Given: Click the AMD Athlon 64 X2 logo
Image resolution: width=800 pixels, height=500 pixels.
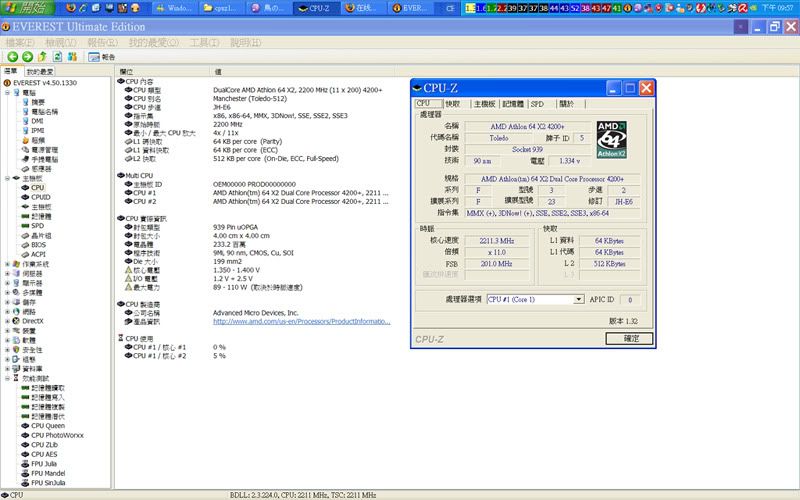Looking at the screenshot, I should click(611, 140).
